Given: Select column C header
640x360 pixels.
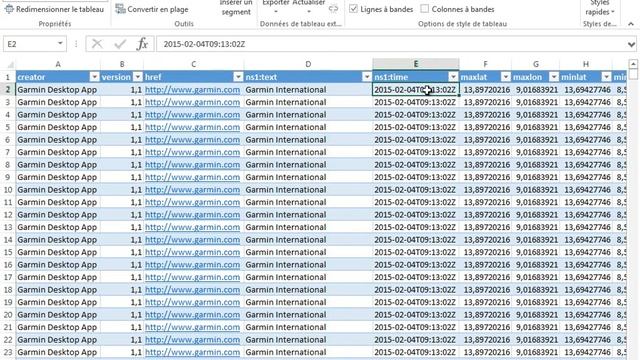Looking at the screenshot, I should click(193, 64).
